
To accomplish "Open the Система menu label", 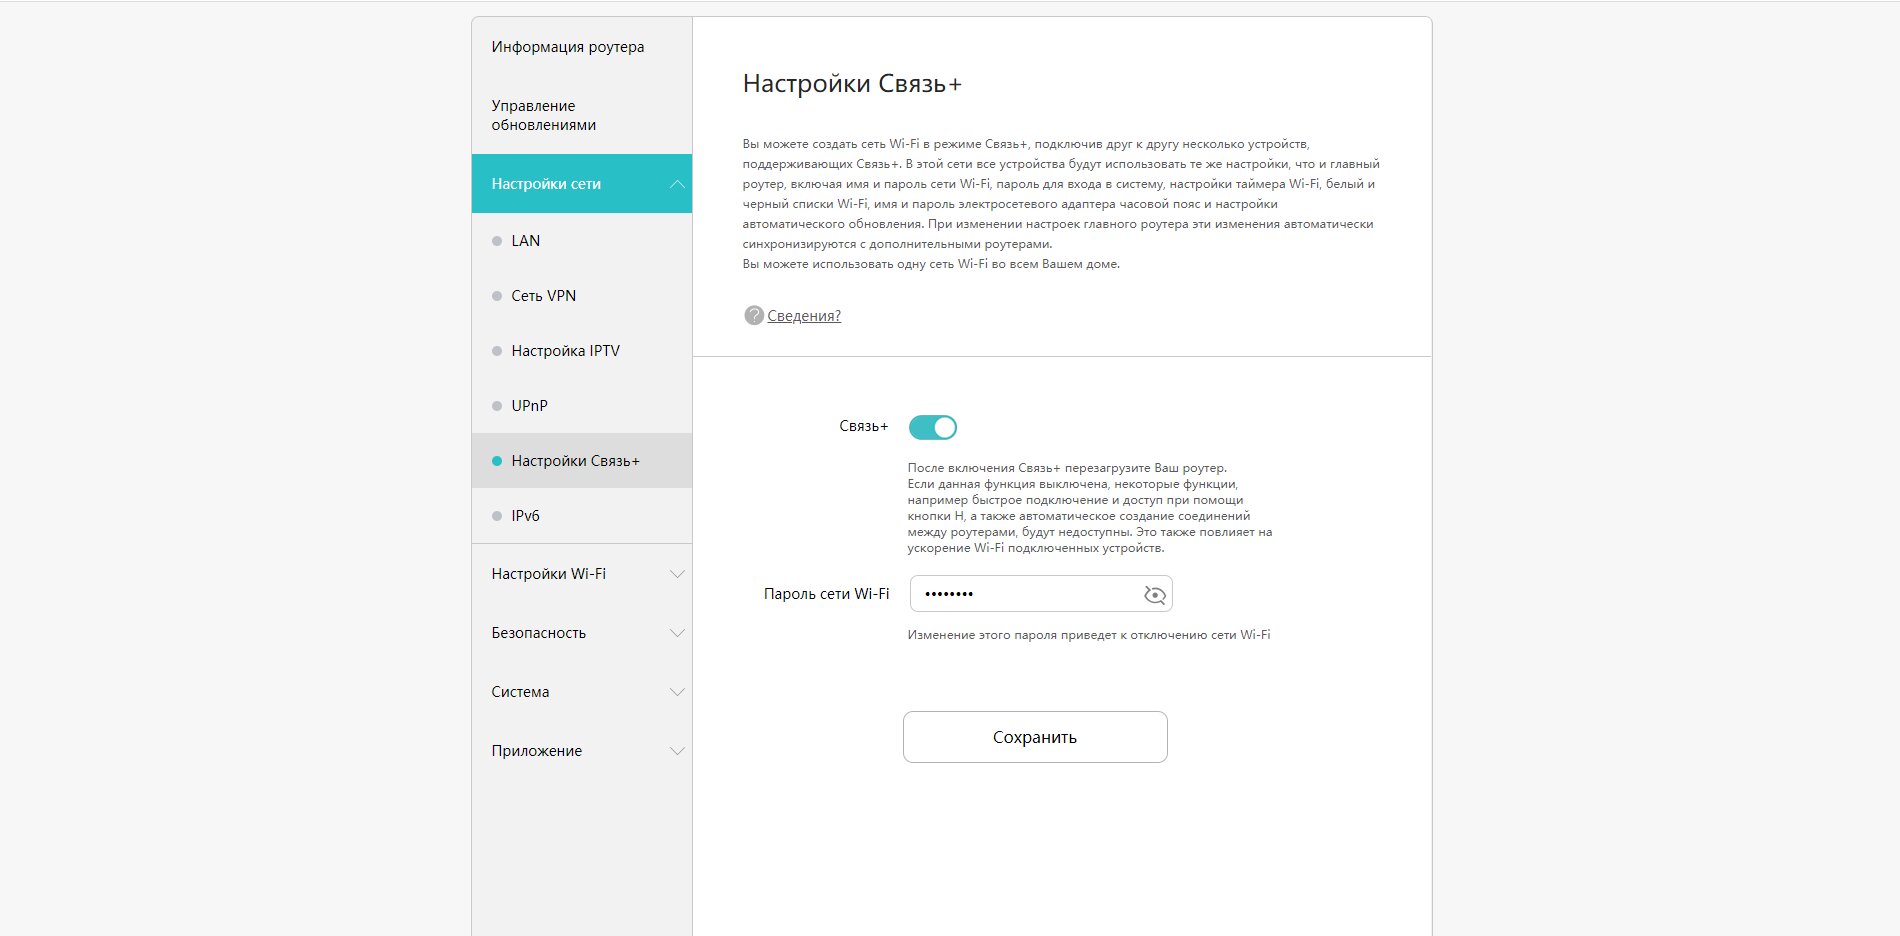I will coord(520,692).
